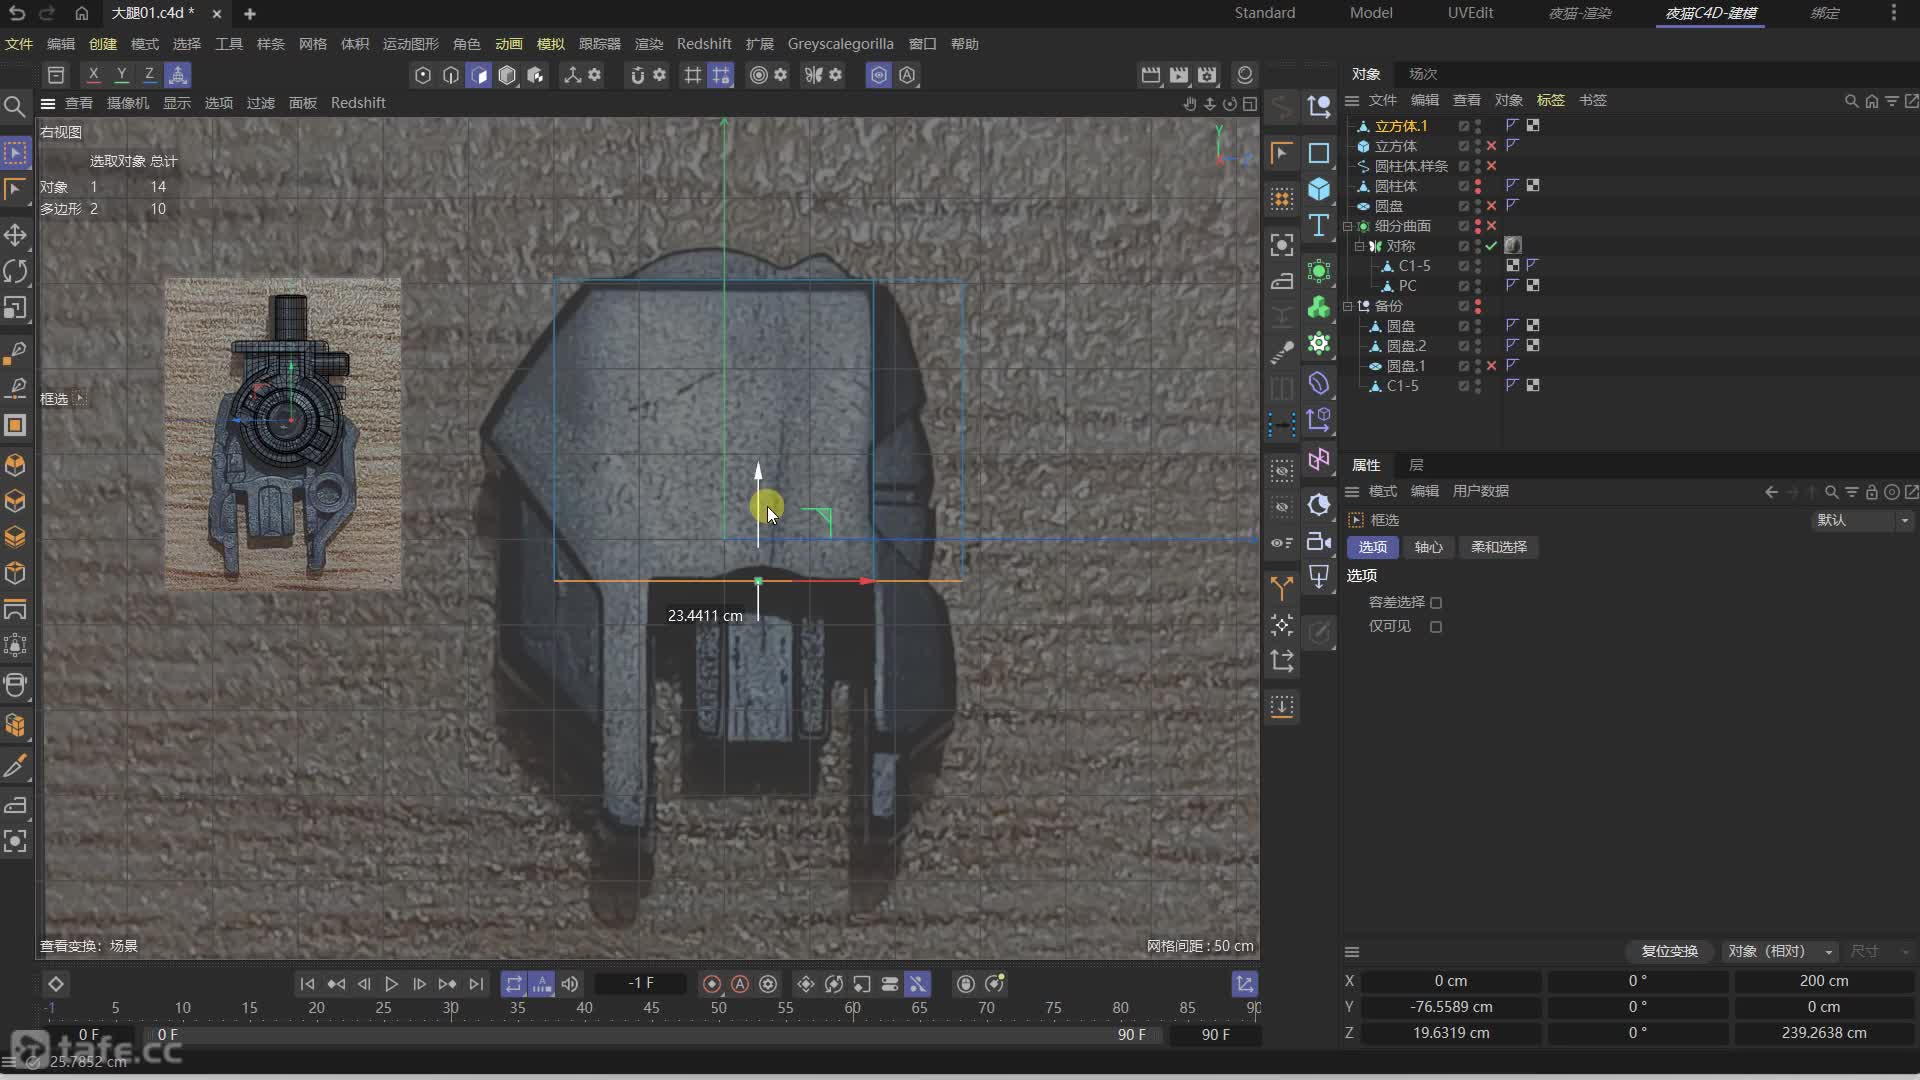This screenshot has width=1920, height=1080.
Task: Enable the 容差选择 checkbox
Action: 1436,603
